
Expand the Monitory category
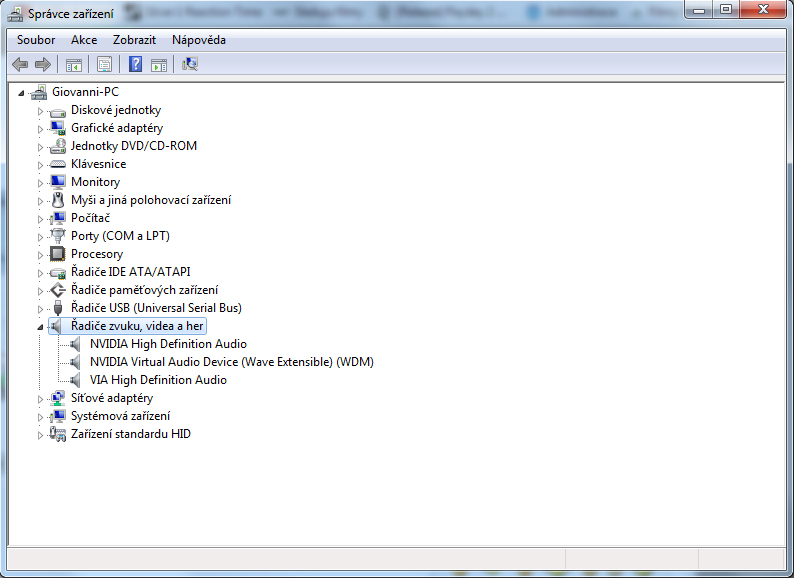point(40,183)
